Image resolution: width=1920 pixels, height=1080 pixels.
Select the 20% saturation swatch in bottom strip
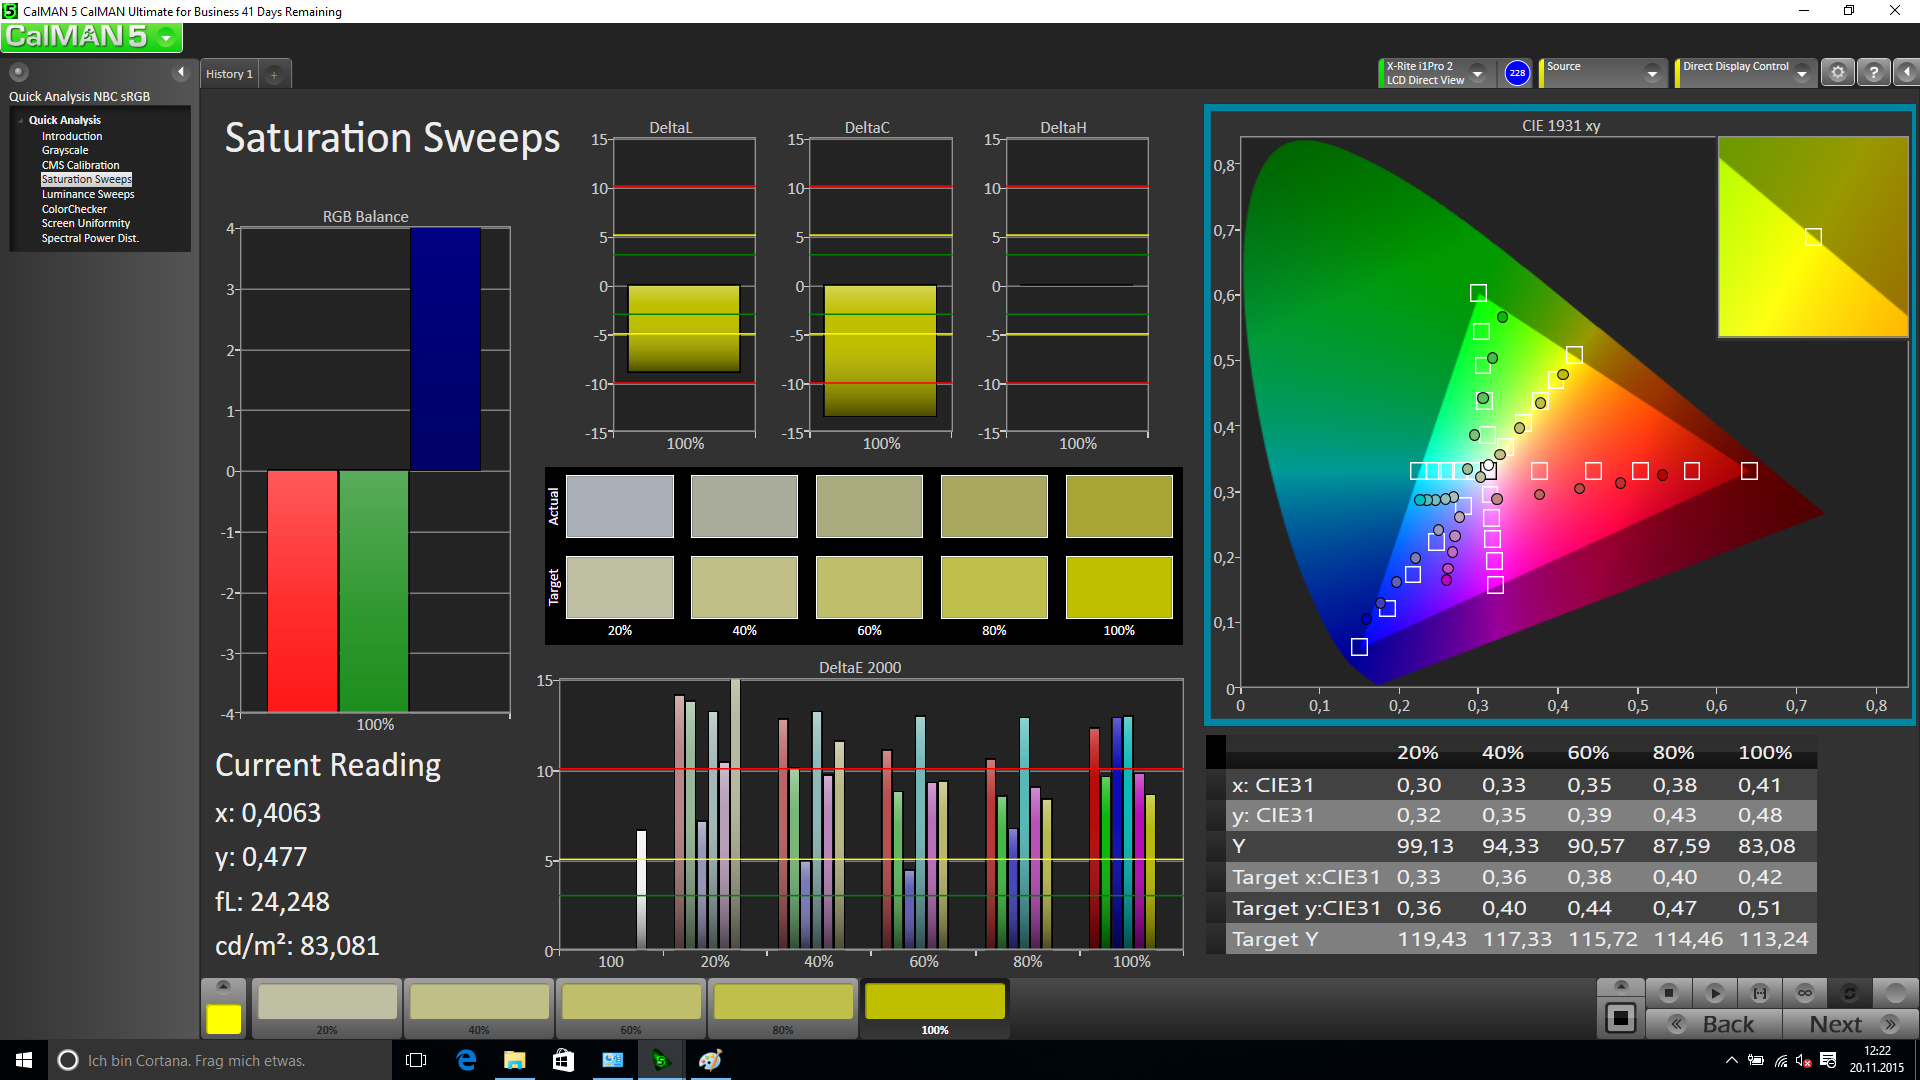click(x=327, y=1008)
